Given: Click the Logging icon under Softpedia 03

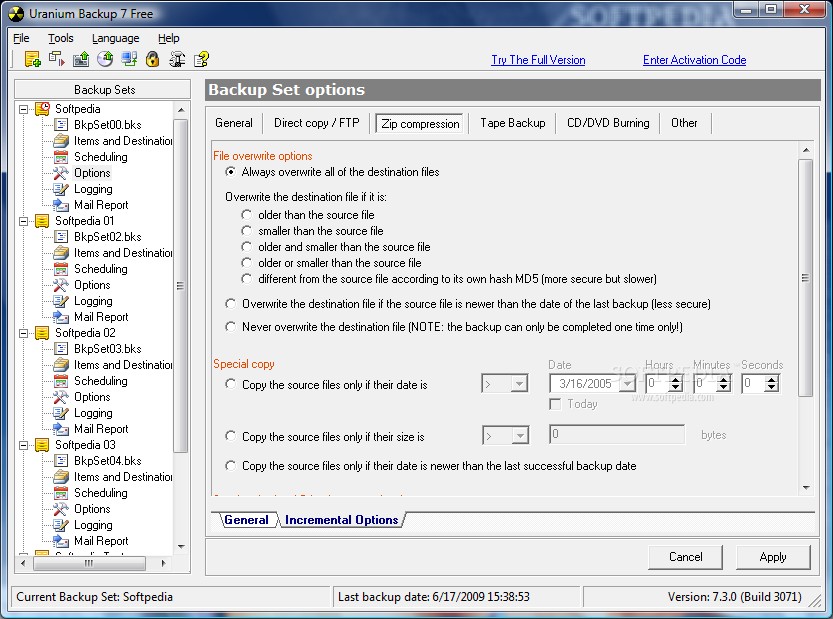Looking at the screenshot, I should click(61, 525).
